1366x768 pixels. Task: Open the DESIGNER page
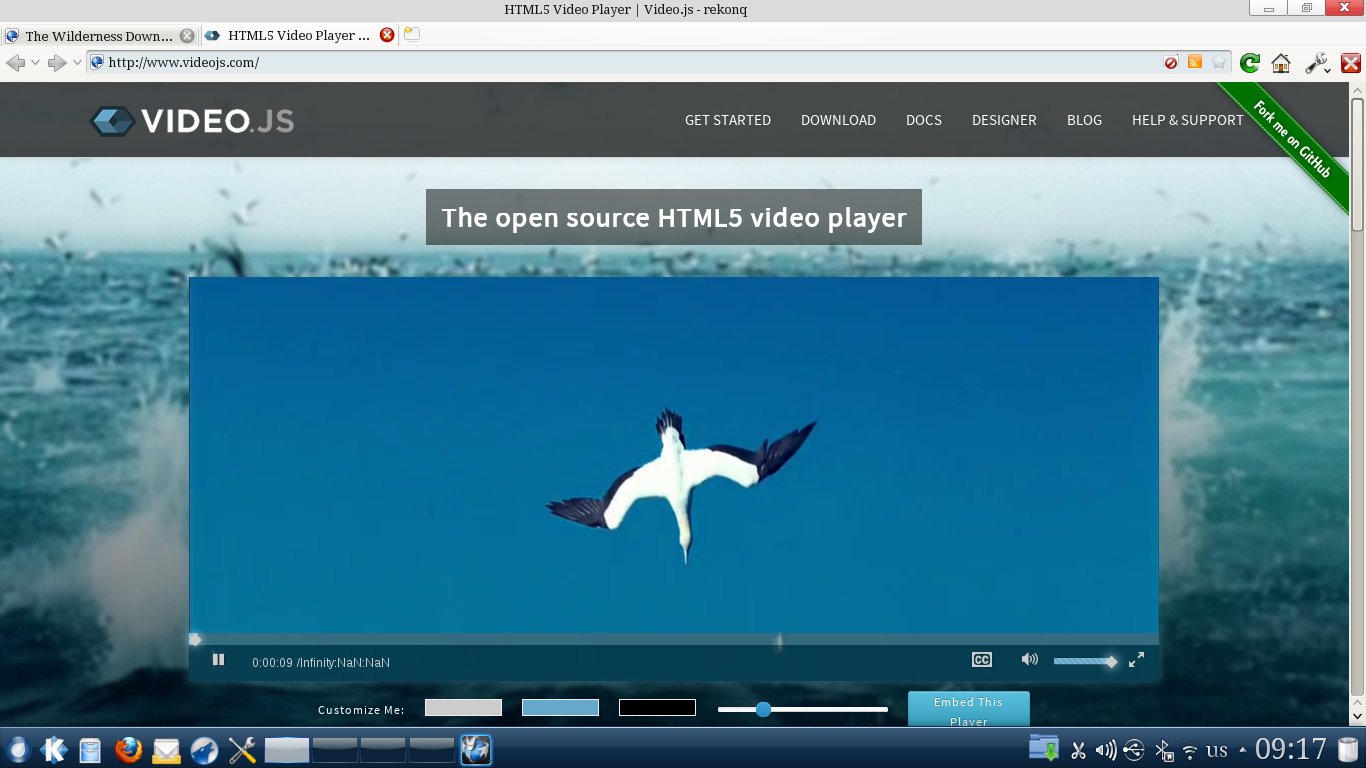tap(1004, 120)
